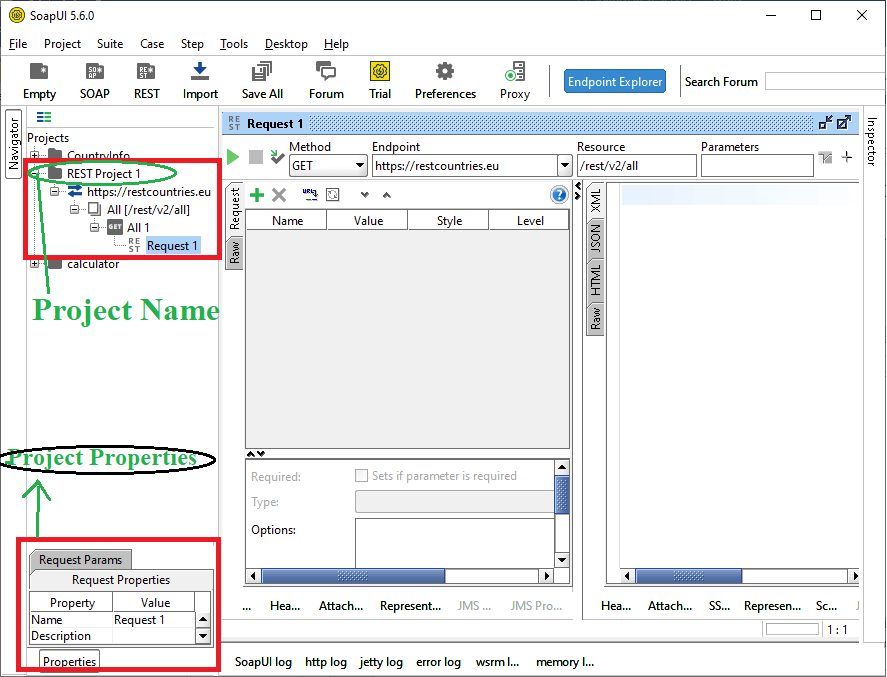The height and width of the screenshot is (677, 887).
Task: Click parameter details vertical scrollbar thumb
Action: 562,495
